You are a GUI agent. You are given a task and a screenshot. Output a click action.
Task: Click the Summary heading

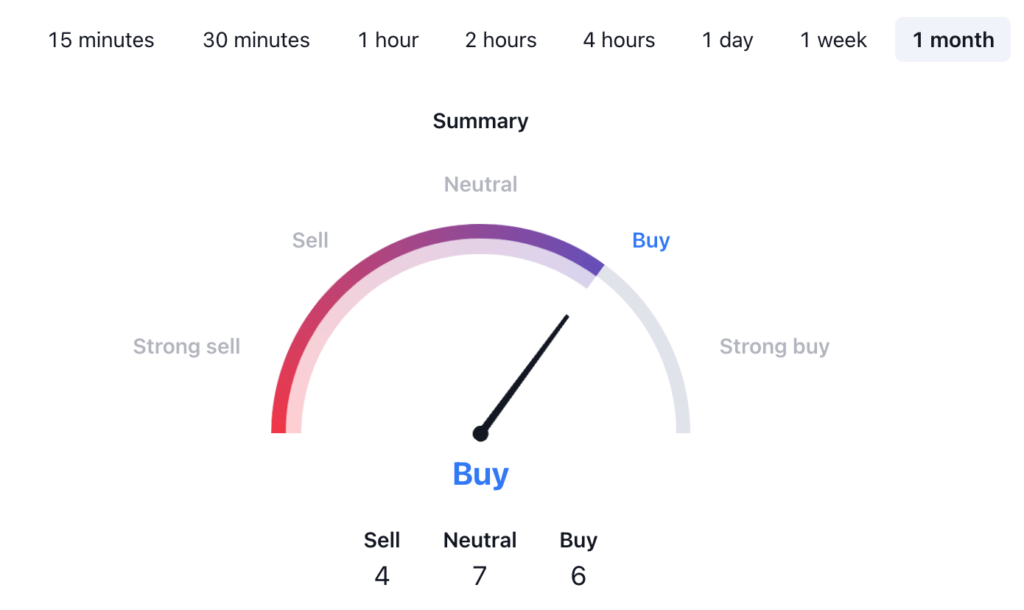480,121
